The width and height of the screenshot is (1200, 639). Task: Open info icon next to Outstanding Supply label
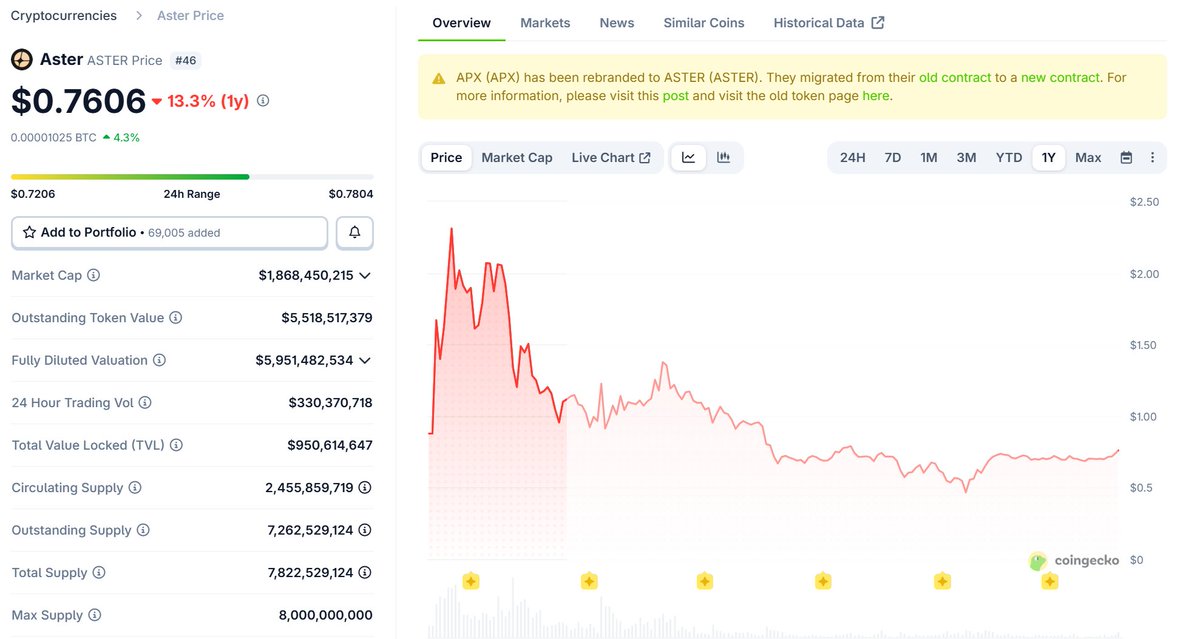tap(143, 530)
